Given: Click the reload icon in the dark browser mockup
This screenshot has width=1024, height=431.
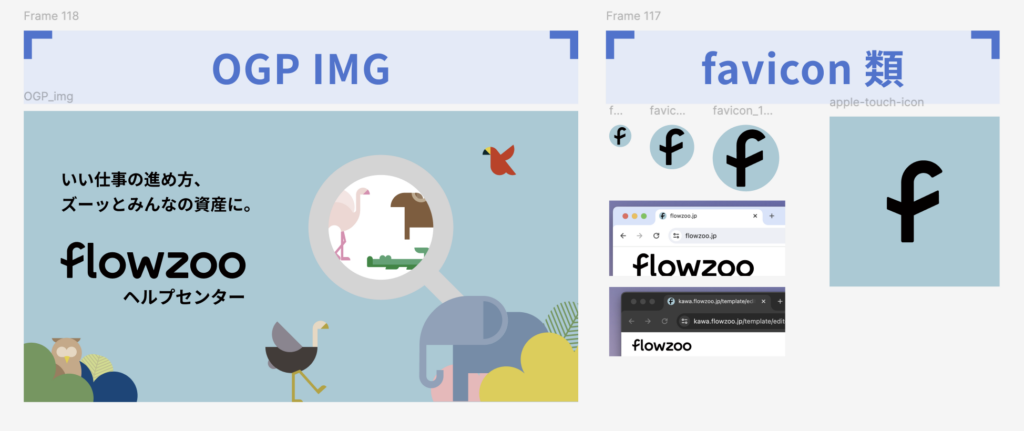Looking at the screenshot, I should 664,321.
